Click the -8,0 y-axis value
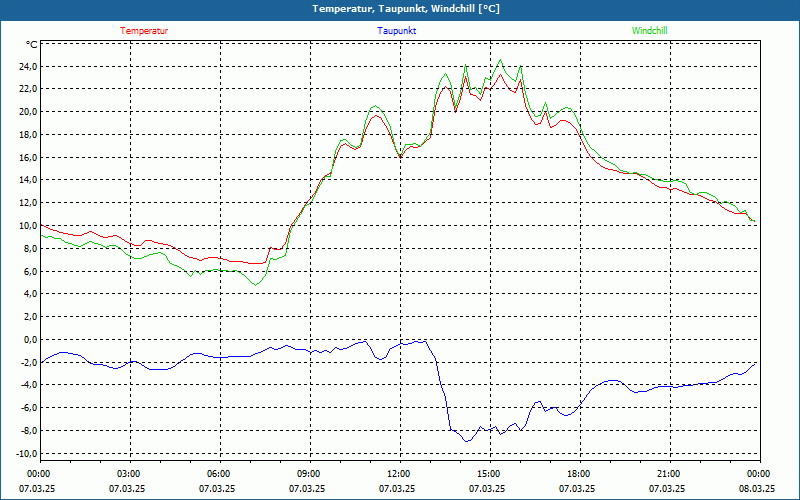 28,430
